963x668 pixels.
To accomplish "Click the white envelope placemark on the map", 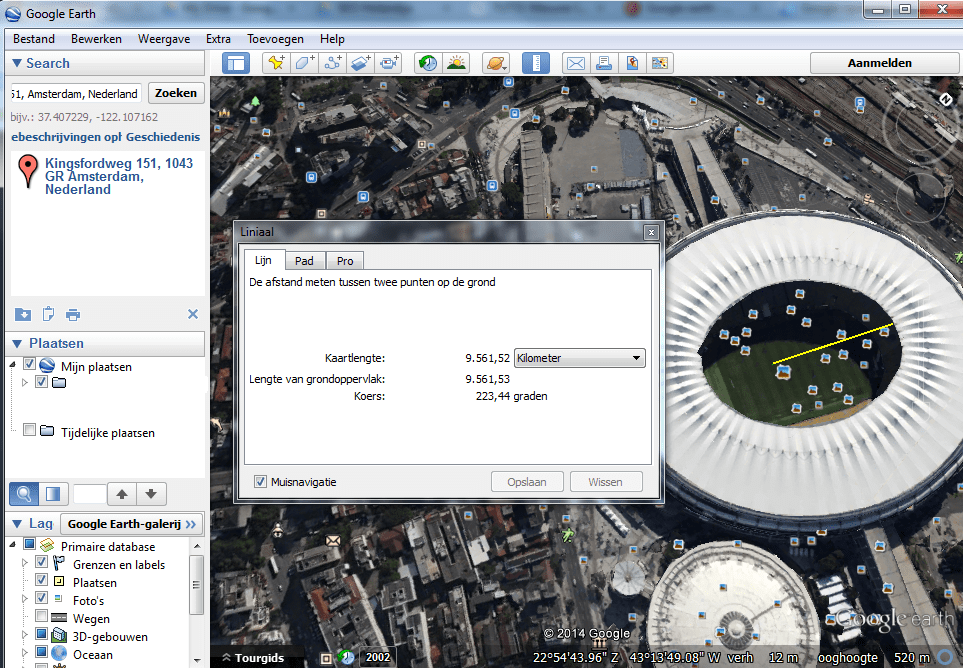I will coord(333,541).
